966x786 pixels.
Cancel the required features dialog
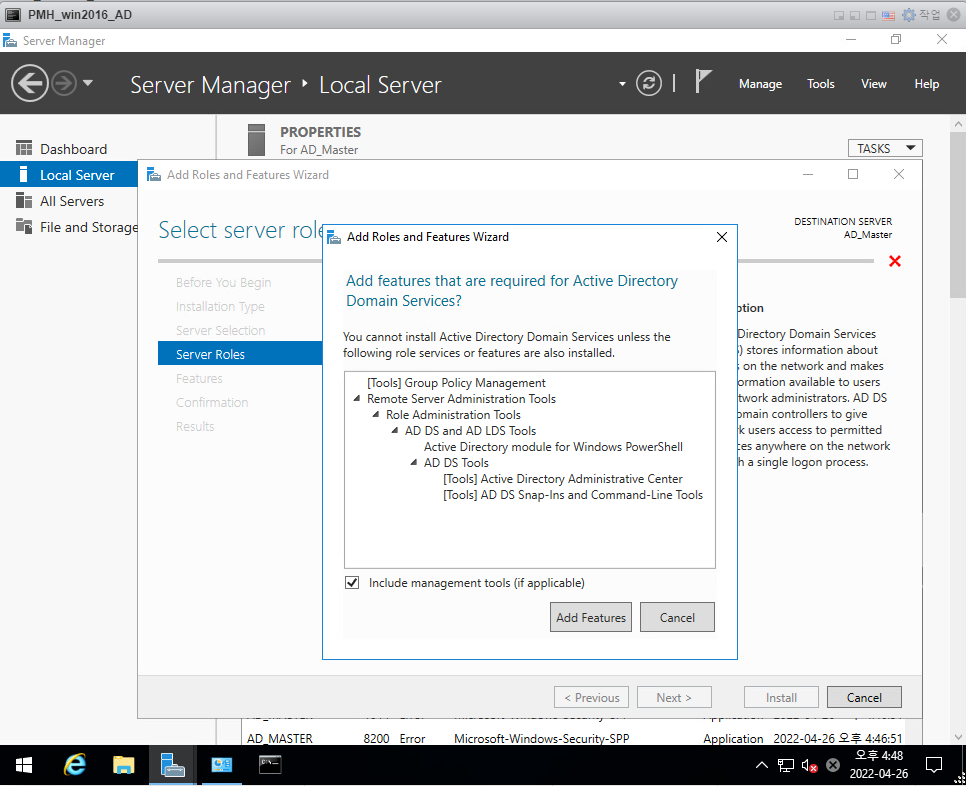(677, 617)
